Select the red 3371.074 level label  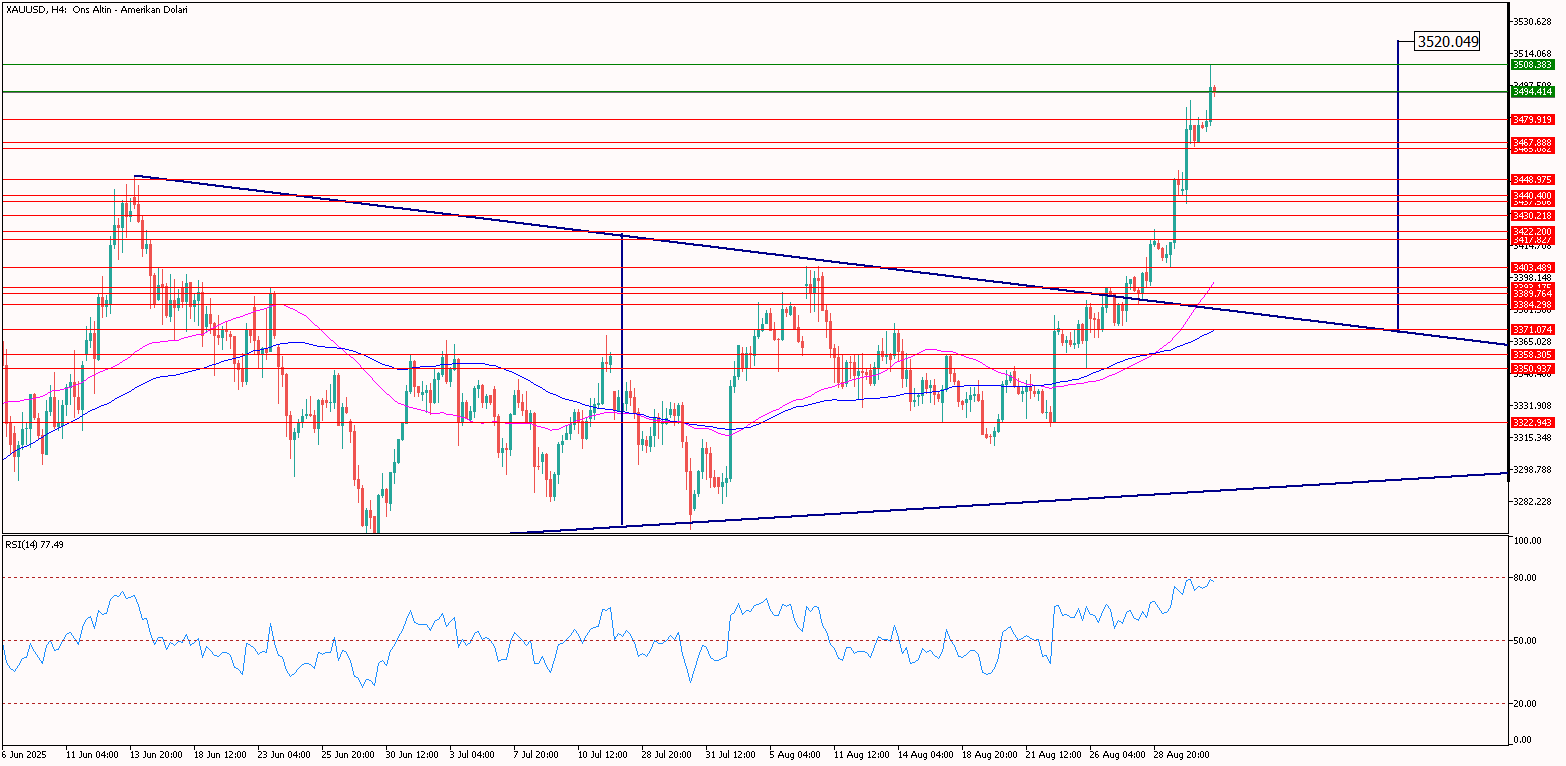point(1532,329)
